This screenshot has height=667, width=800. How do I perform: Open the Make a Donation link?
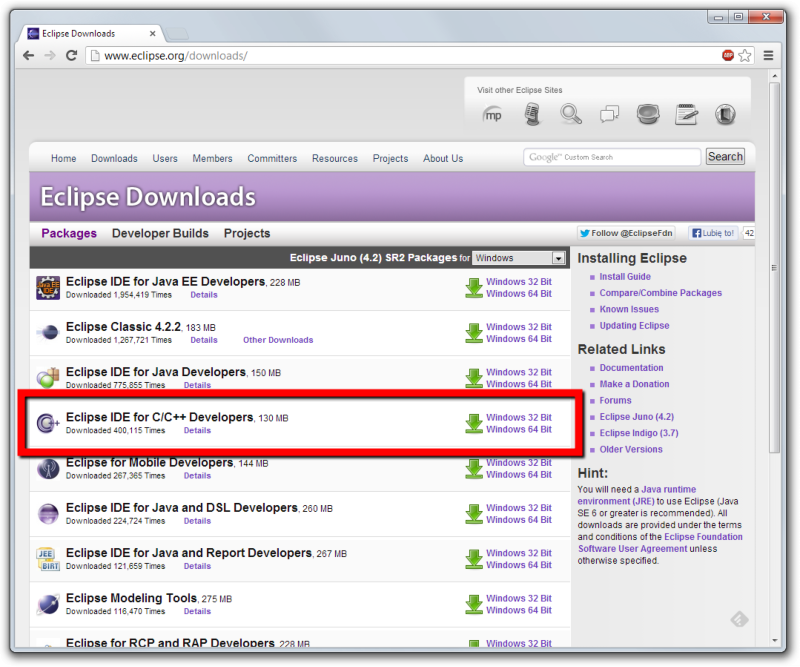point(634,384)
